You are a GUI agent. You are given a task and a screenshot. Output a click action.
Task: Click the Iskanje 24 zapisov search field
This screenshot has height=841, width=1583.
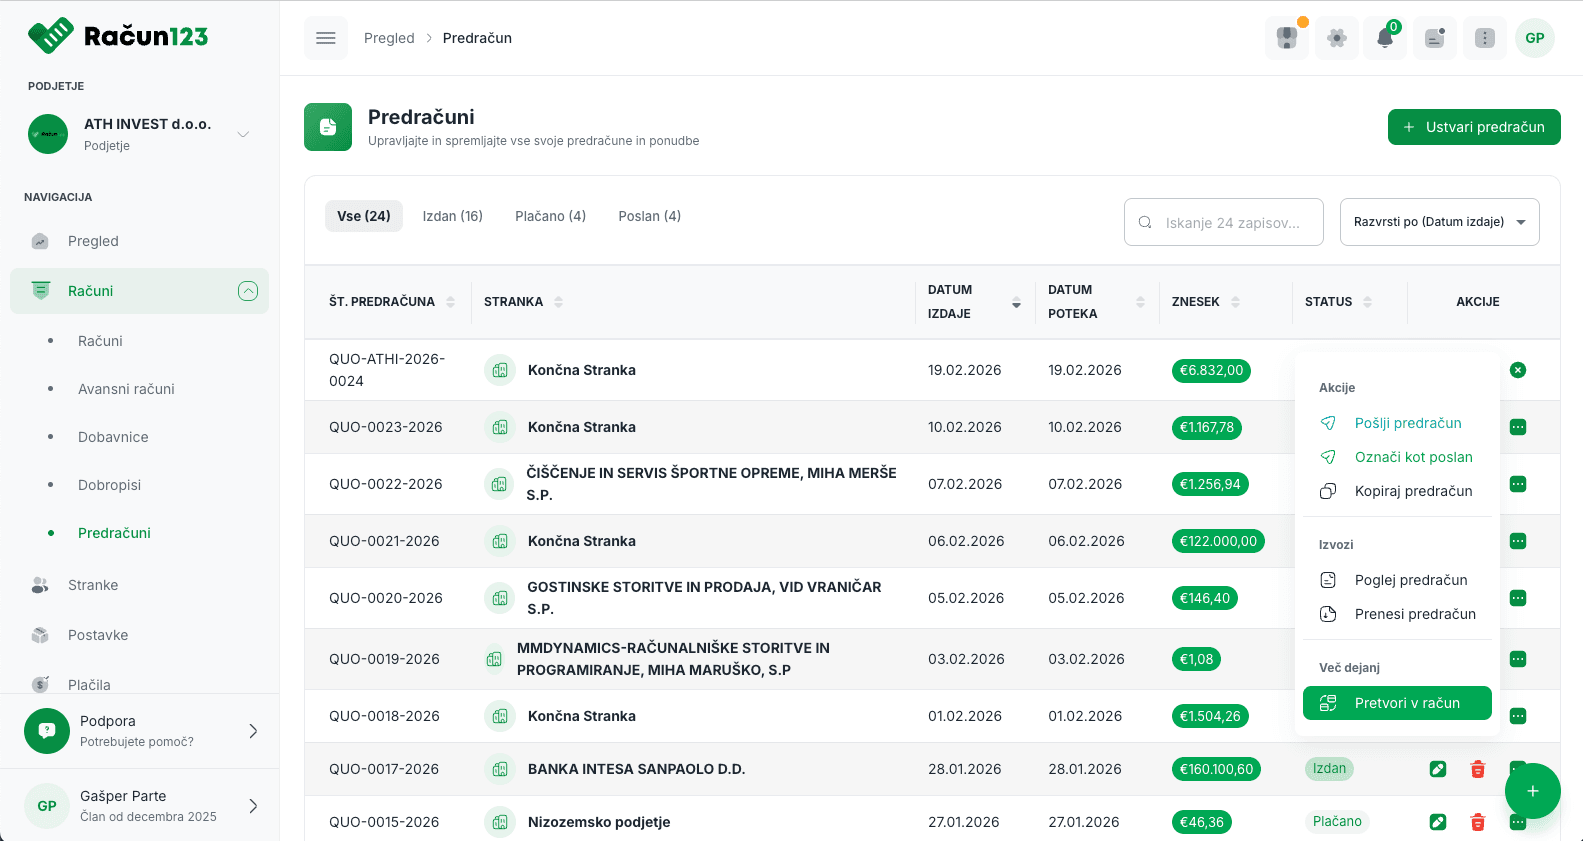click(x=1232, y=222)
